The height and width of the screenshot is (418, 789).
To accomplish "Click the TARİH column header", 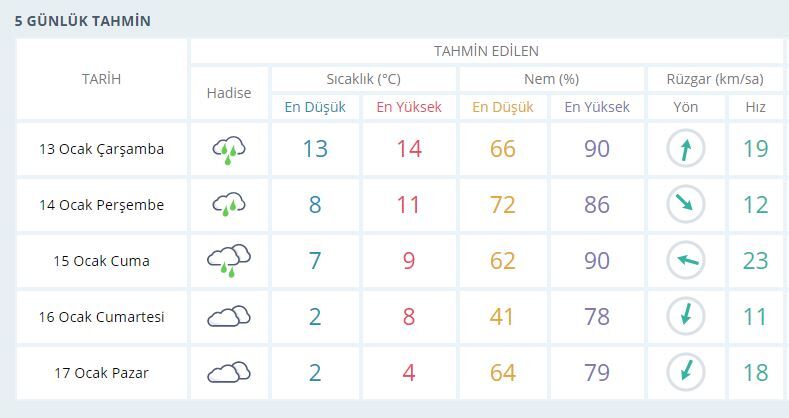I will [101, 79].
